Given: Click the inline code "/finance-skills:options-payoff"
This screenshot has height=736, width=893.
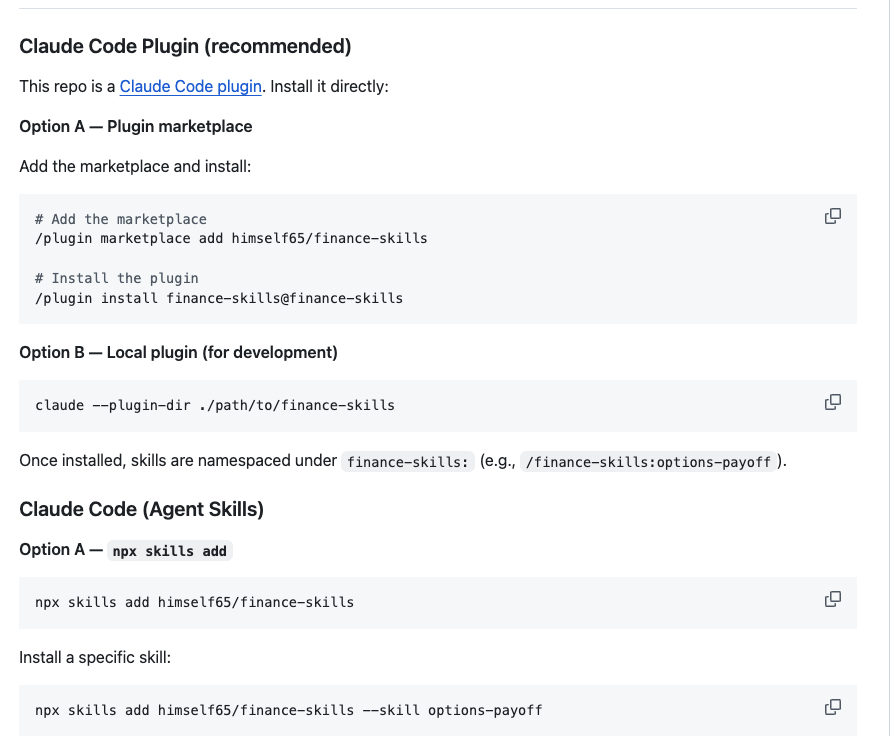Looking at the screenshot, I should point(648,461).
